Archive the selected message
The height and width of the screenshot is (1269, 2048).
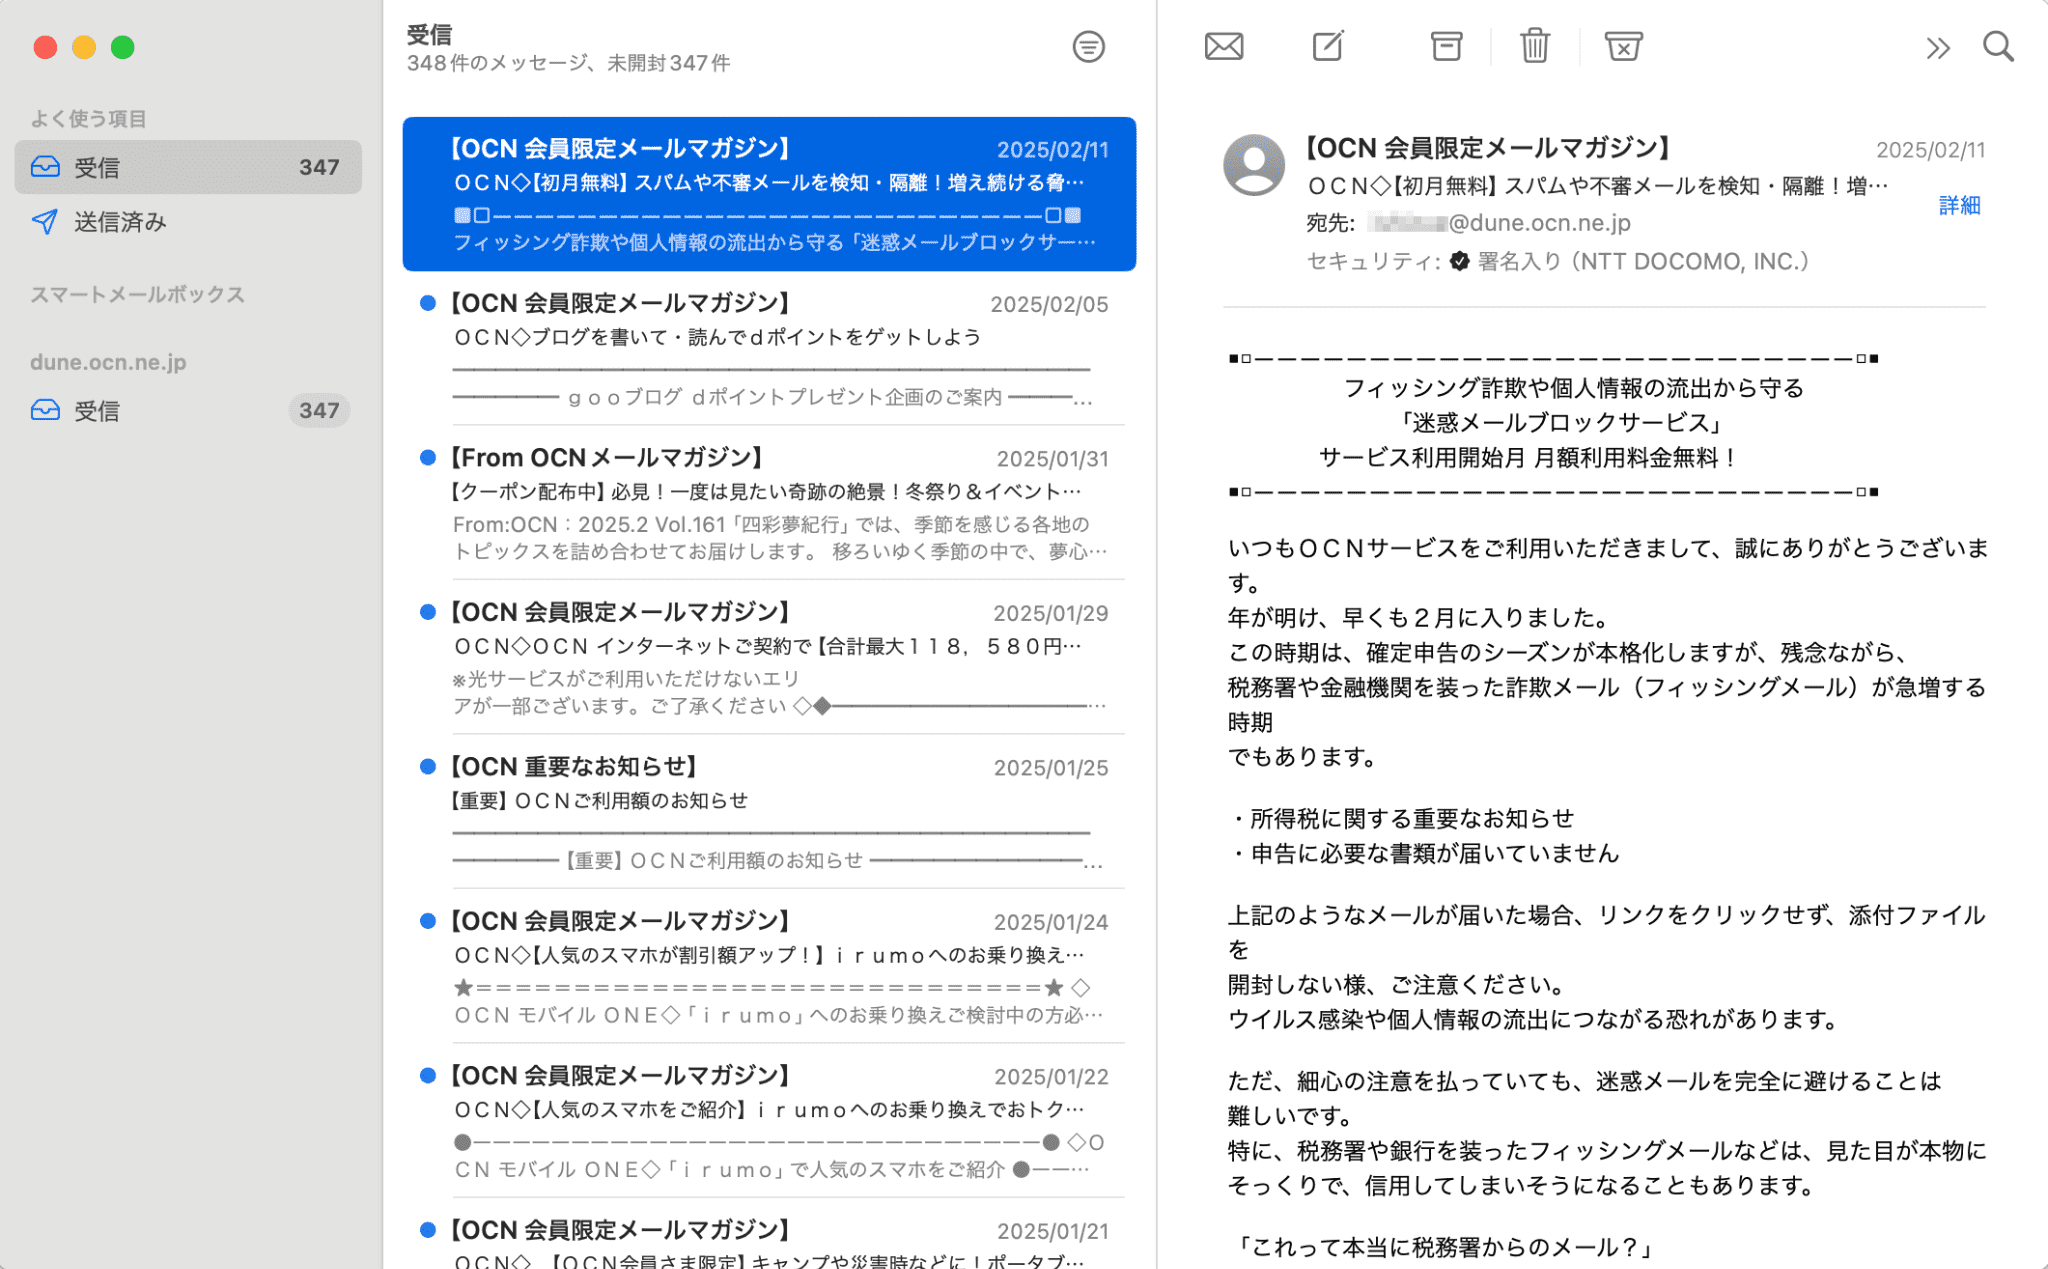(1446, 46)
